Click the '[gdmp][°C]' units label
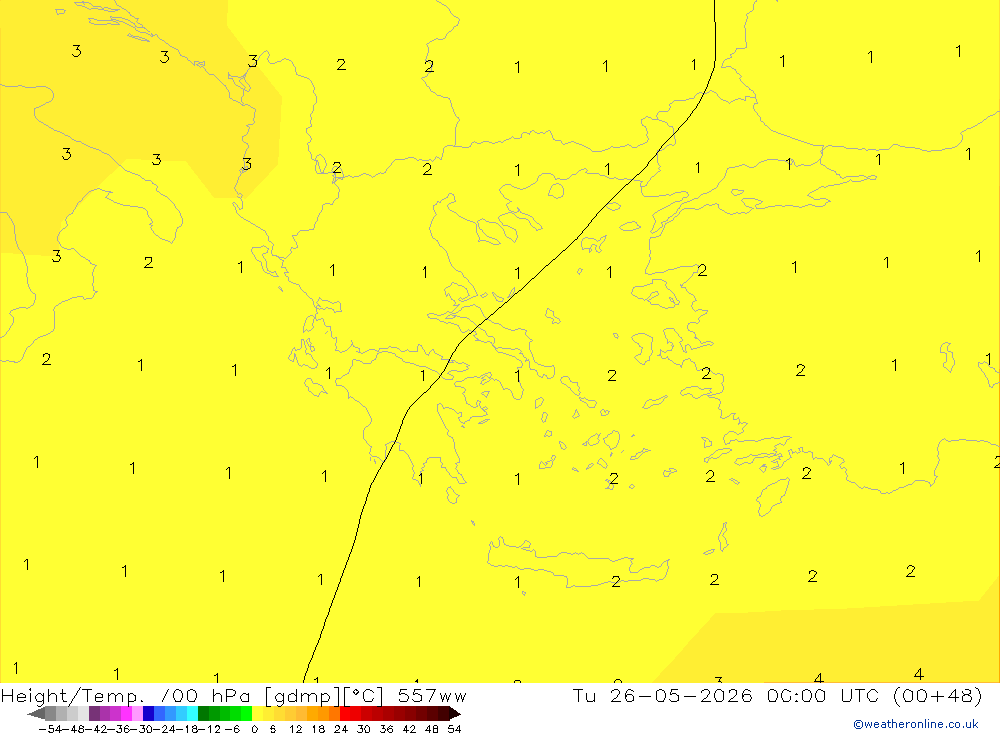Viewport: 1000px width, 733px height. [325, 696]
